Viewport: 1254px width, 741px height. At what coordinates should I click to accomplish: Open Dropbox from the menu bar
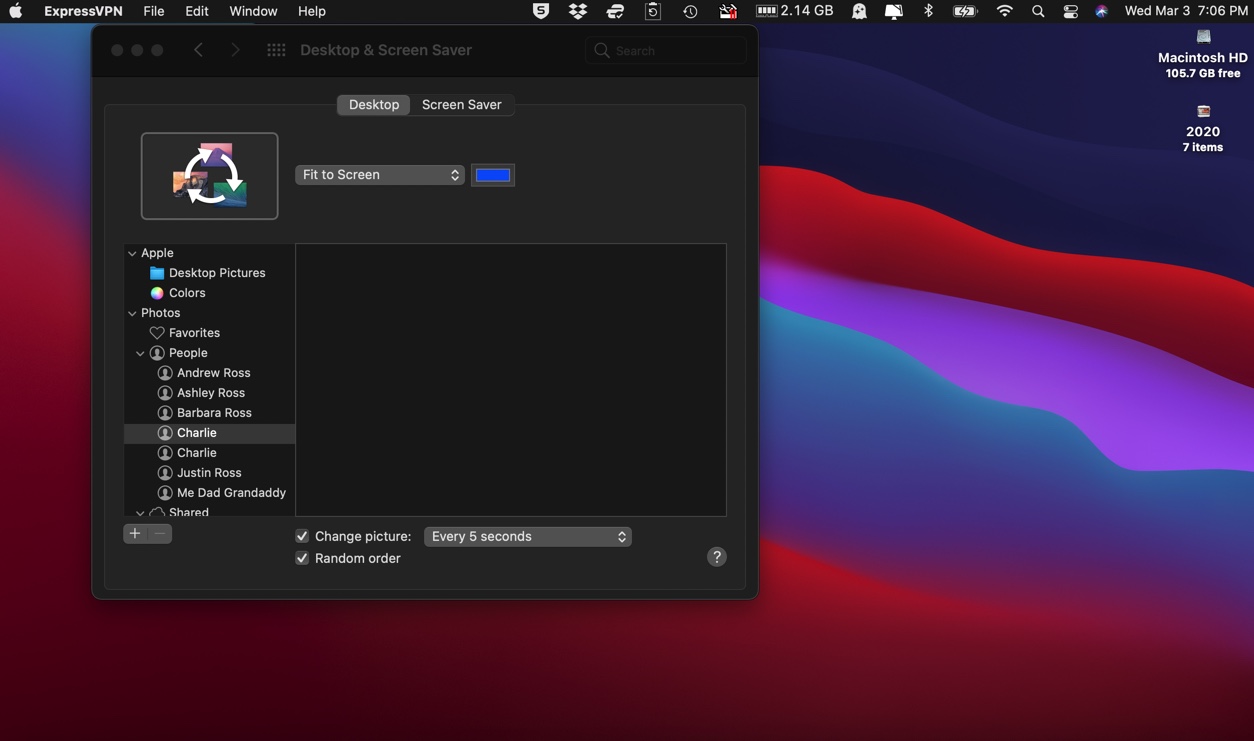578,11
